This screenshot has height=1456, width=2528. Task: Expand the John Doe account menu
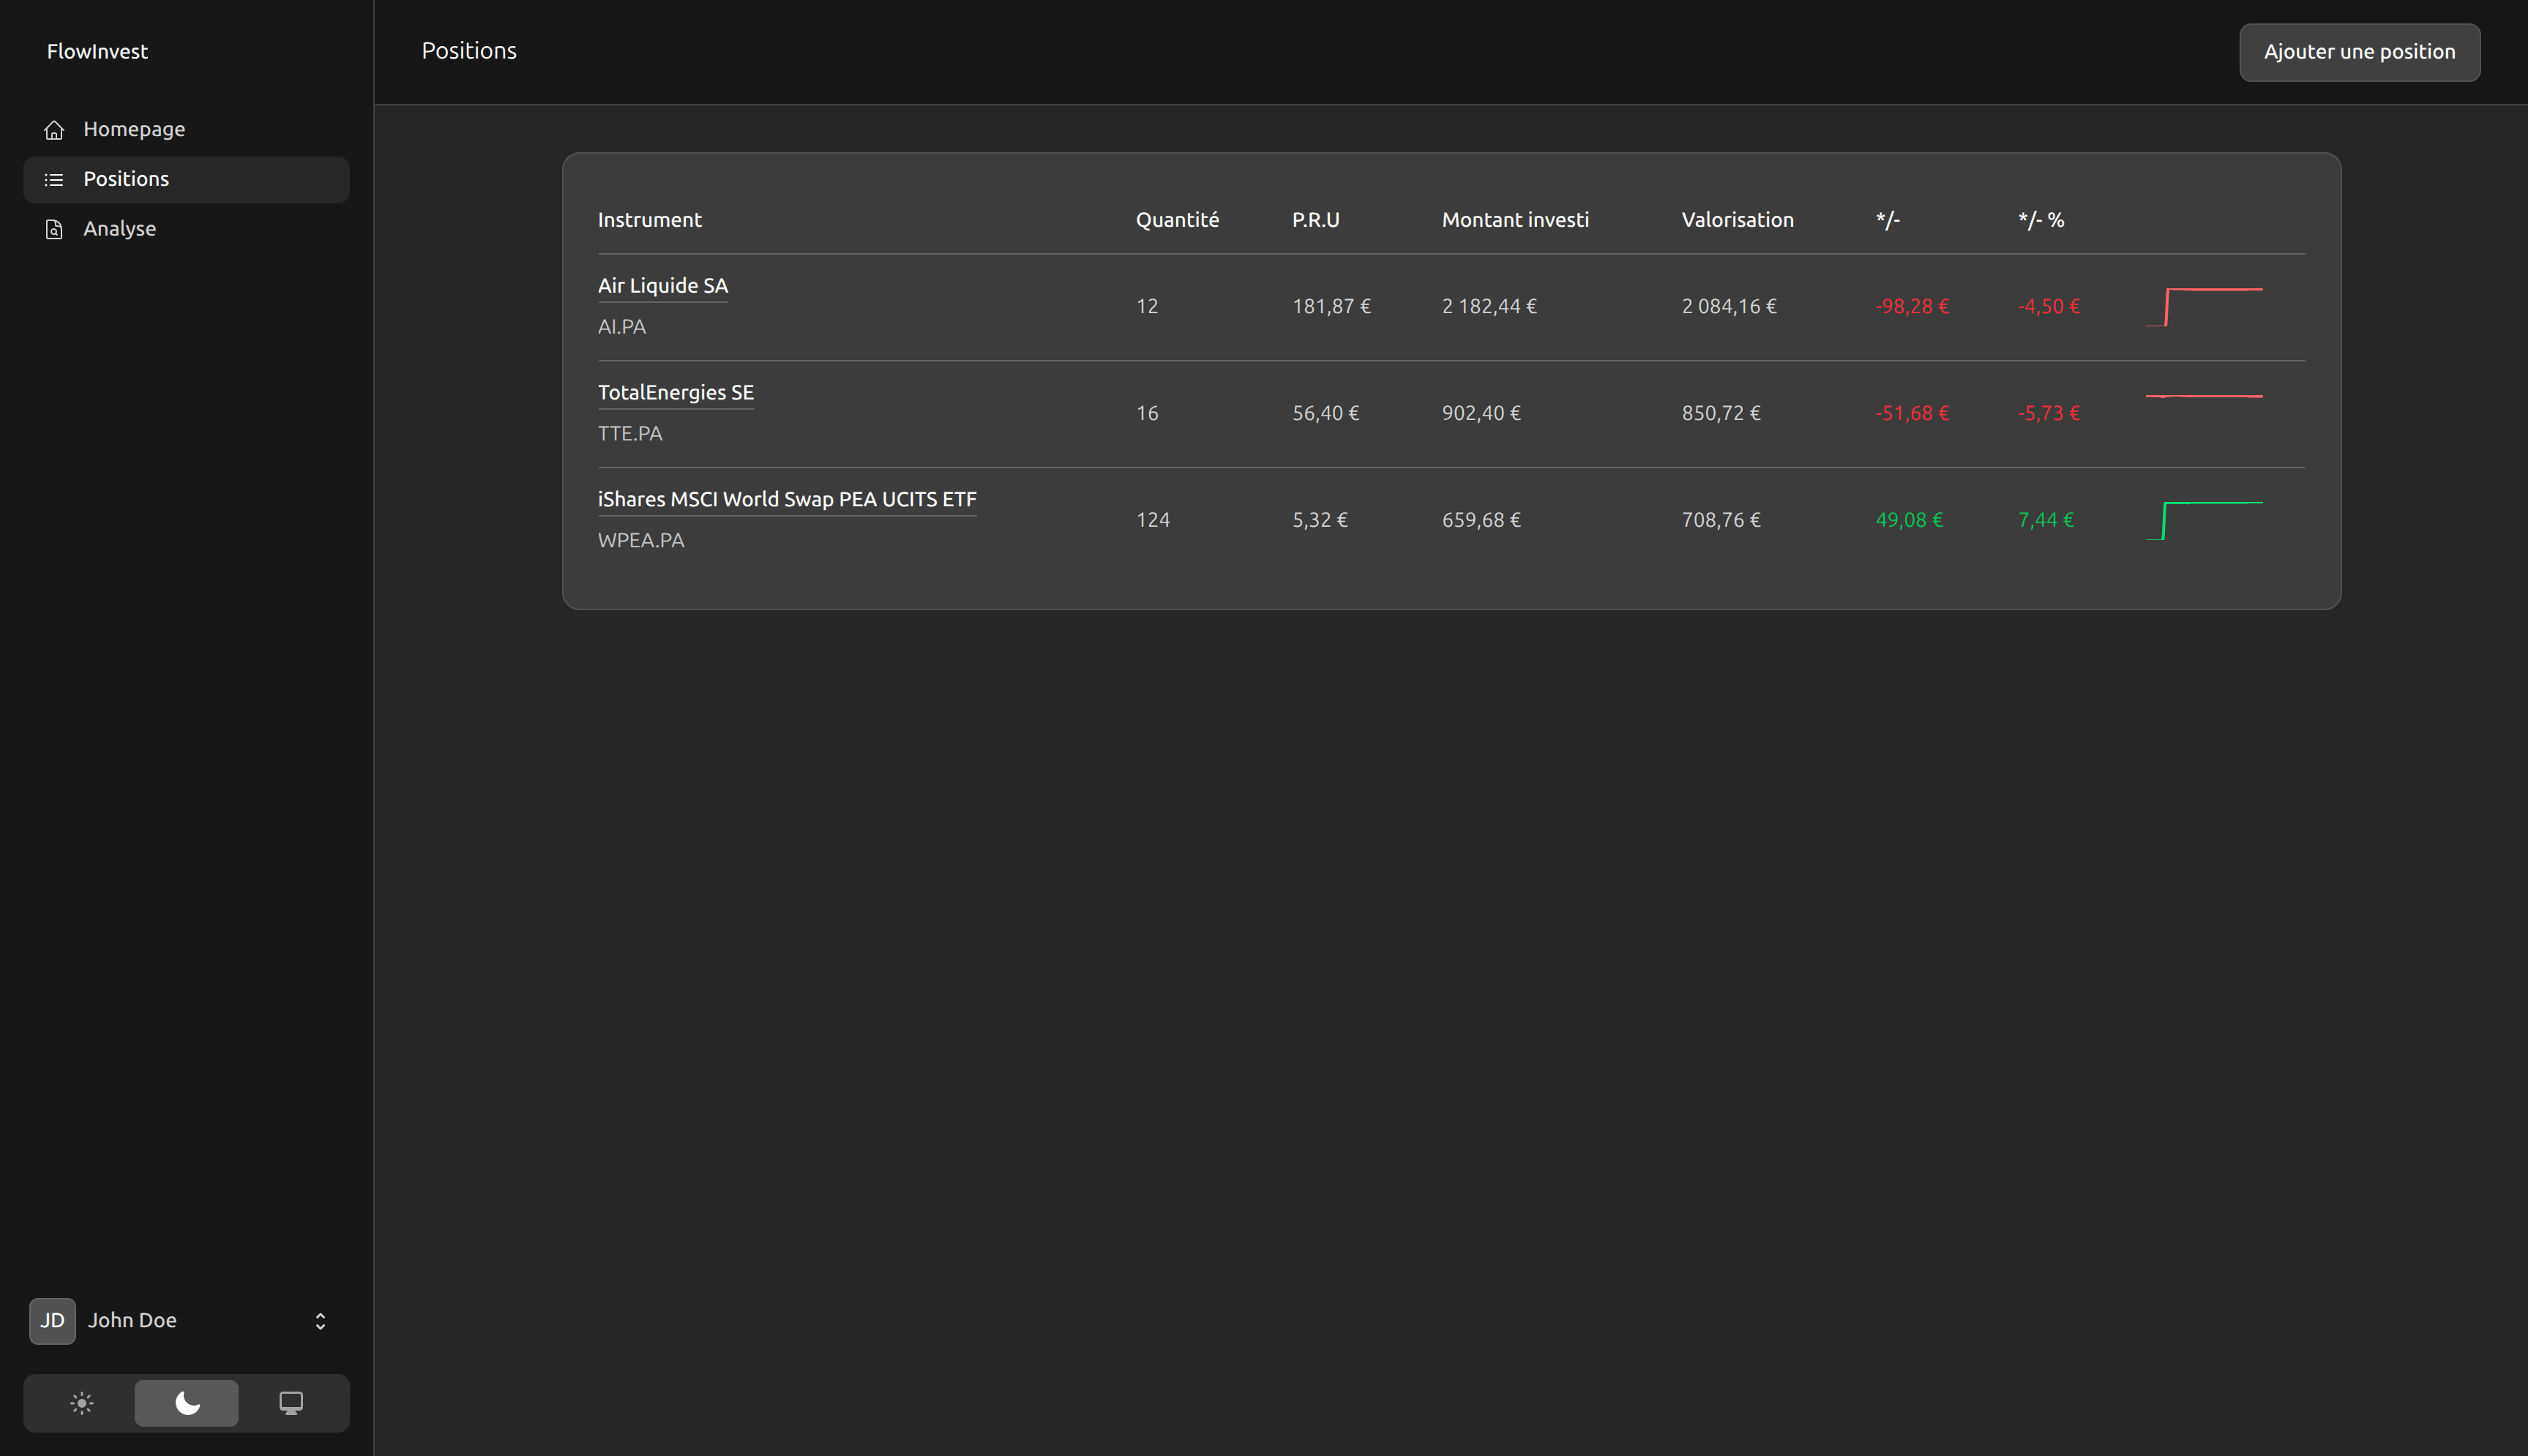point(320,1321)
